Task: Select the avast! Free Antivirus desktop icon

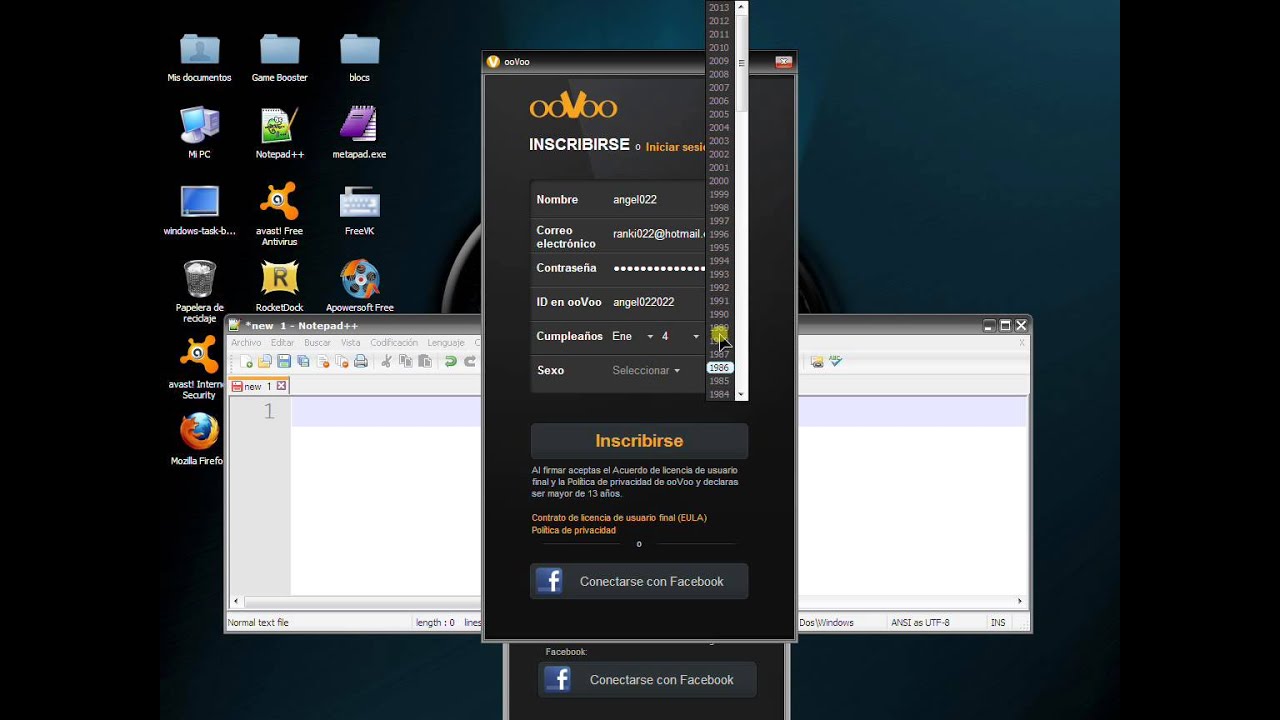Action: (x=280, y=213)
